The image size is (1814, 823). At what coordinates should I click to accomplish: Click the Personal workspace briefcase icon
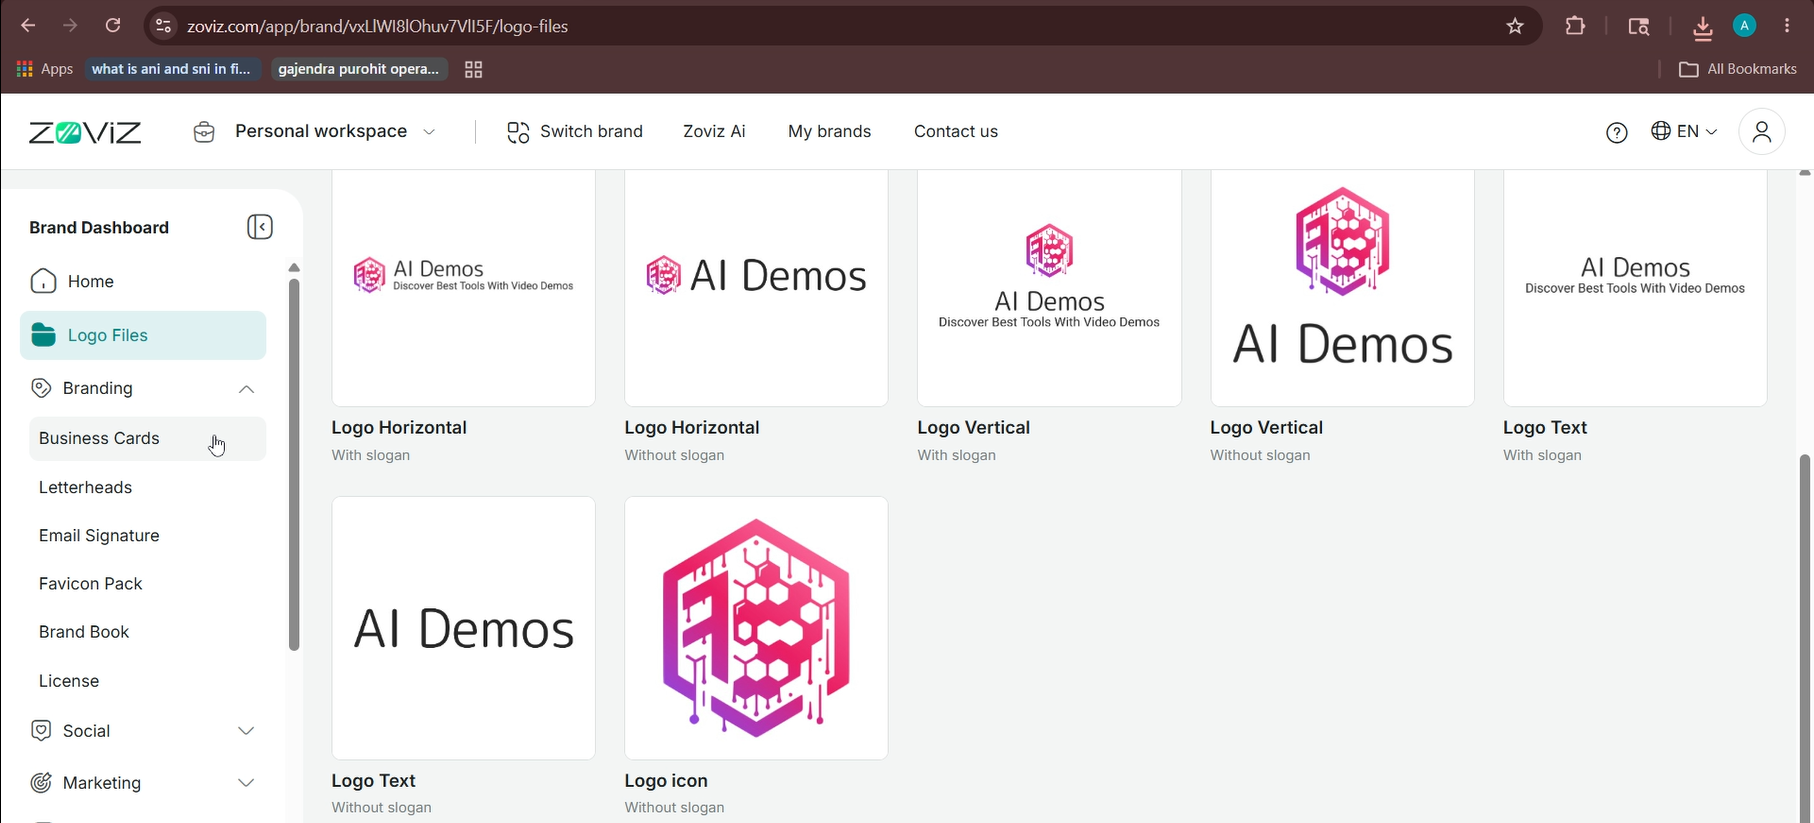pos(204,132)
